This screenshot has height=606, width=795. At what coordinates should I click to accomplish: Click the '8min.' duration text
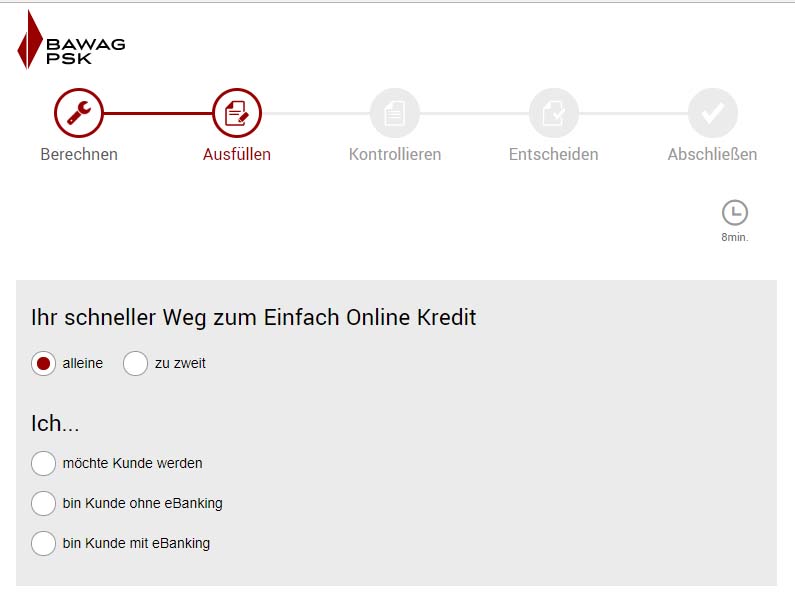click(735, 237)
